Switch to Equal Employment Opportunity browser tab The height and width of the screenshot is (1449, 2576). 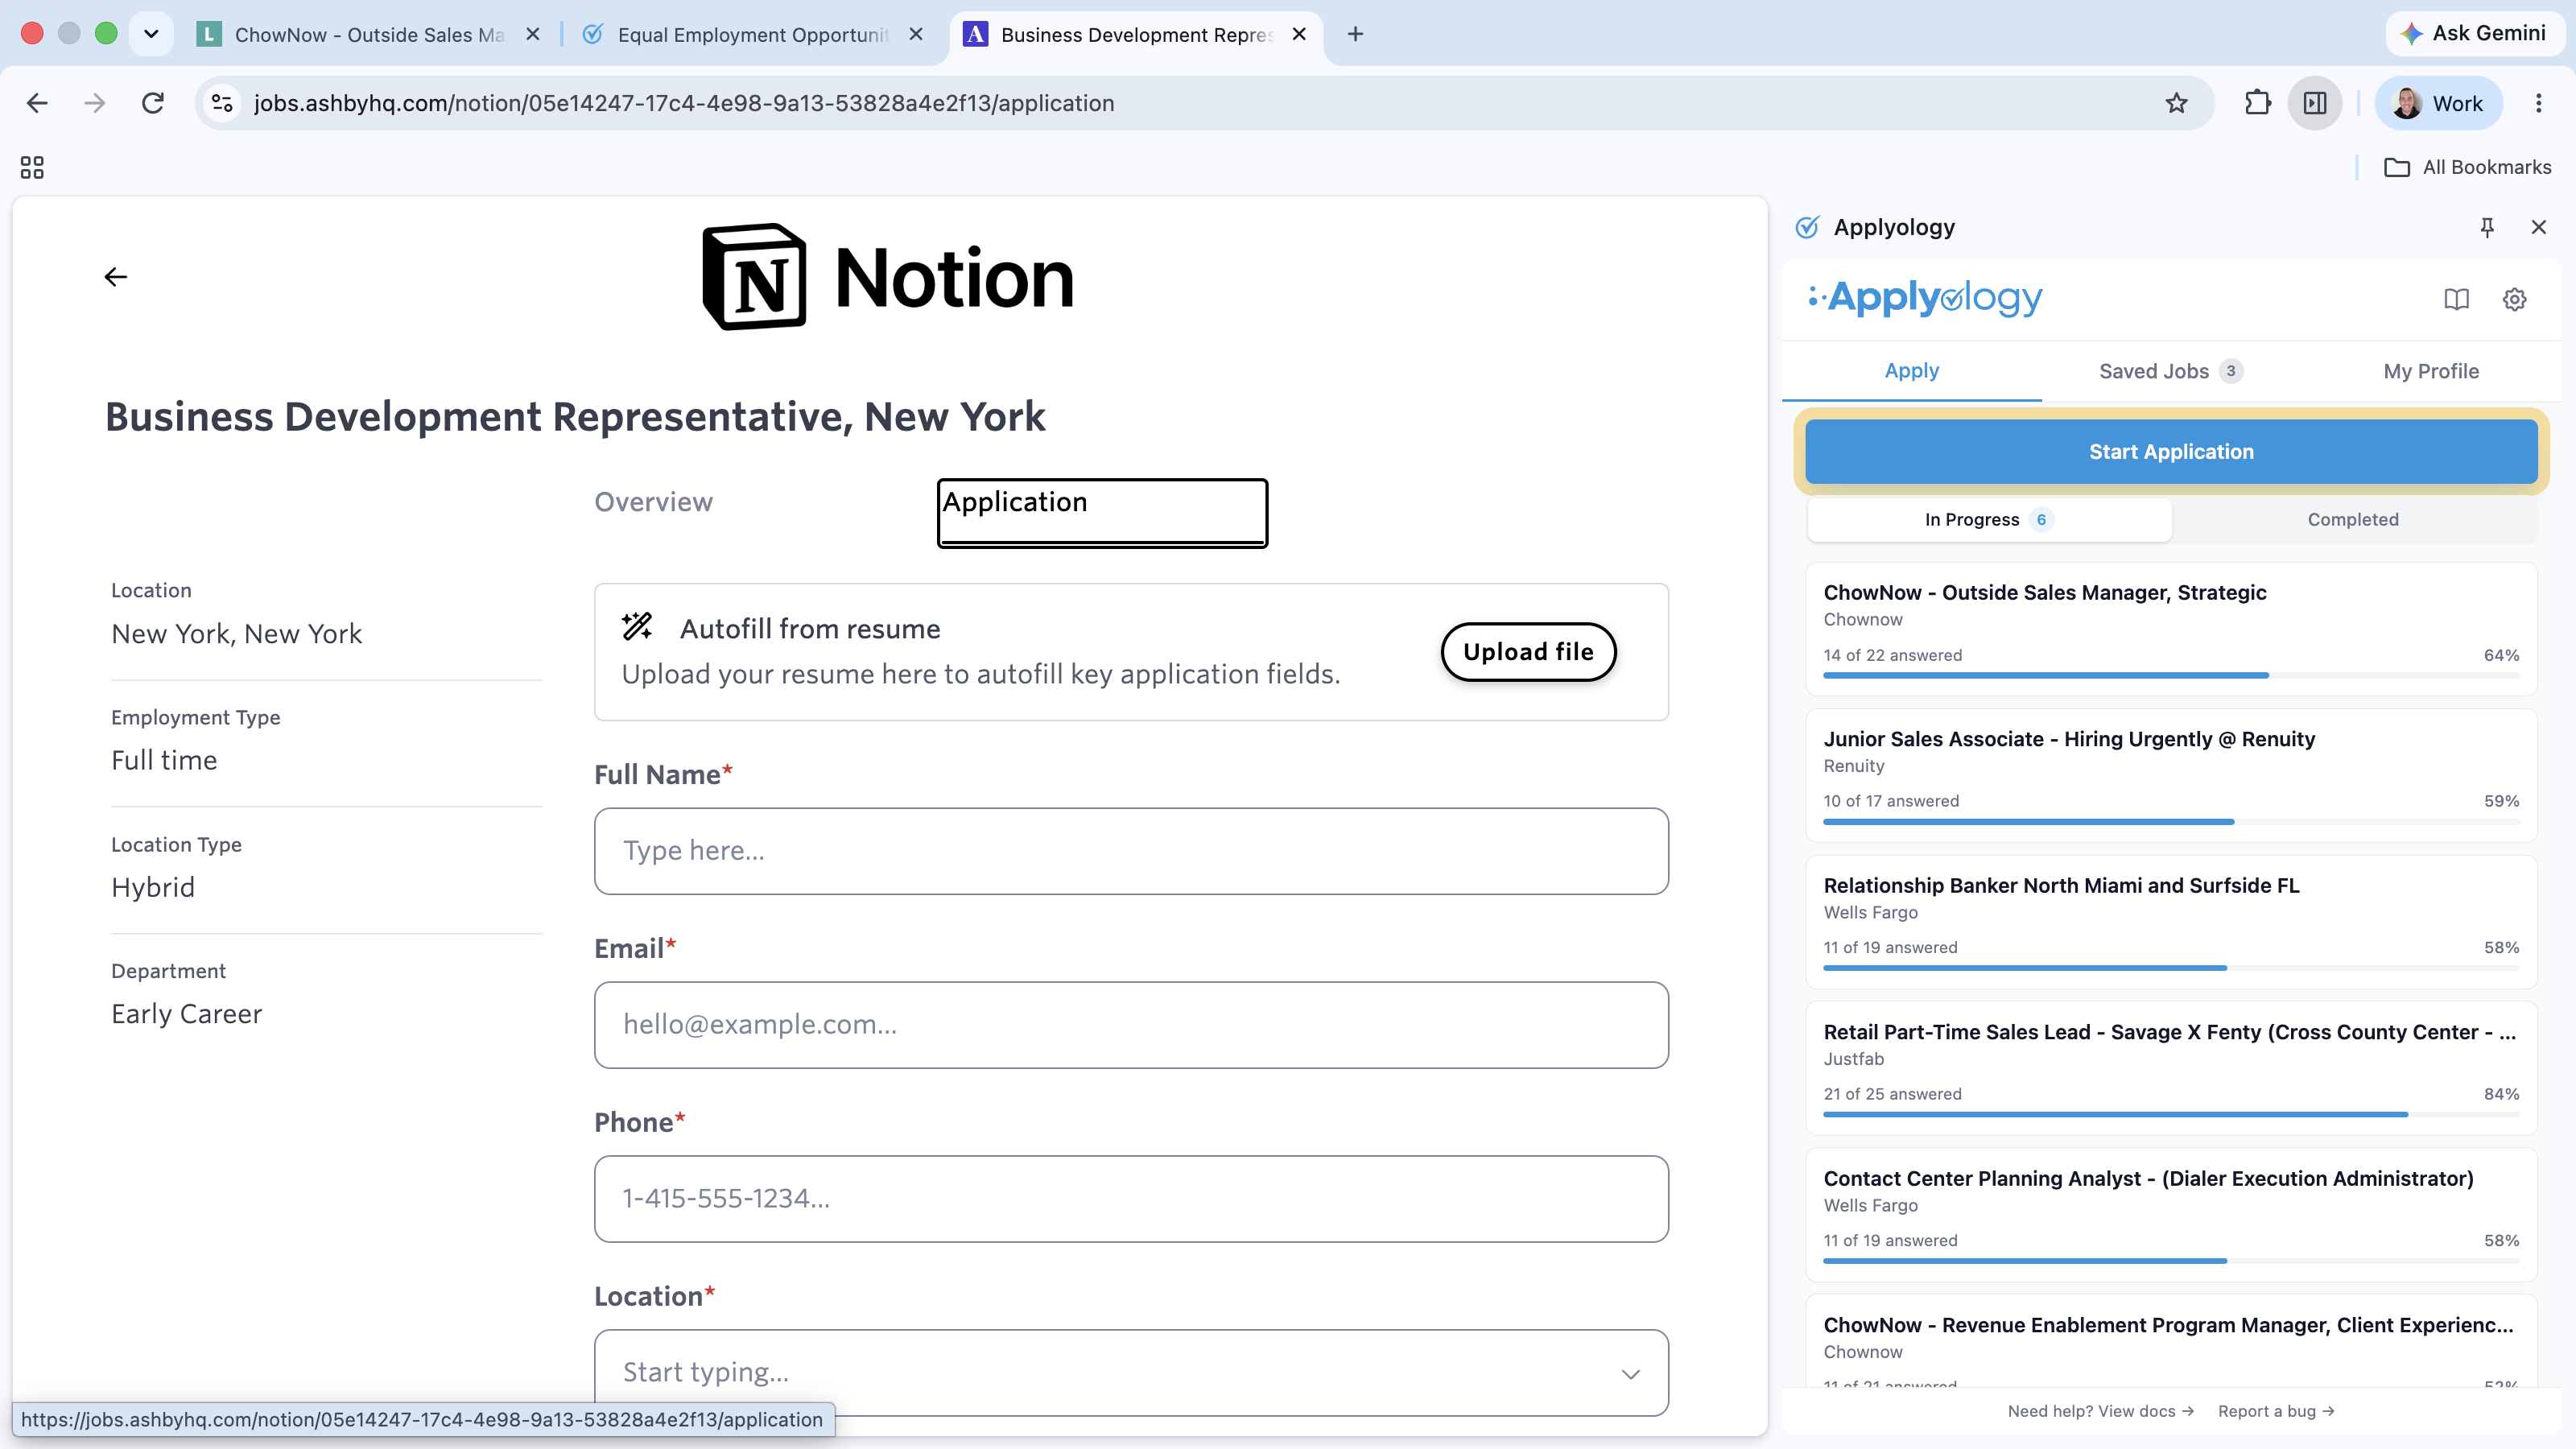click(754, 34)
